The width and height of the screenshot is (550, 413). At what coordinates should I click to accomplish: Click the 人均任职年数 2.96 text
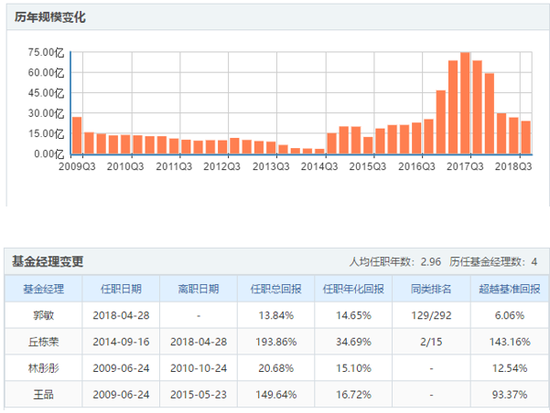395,262
